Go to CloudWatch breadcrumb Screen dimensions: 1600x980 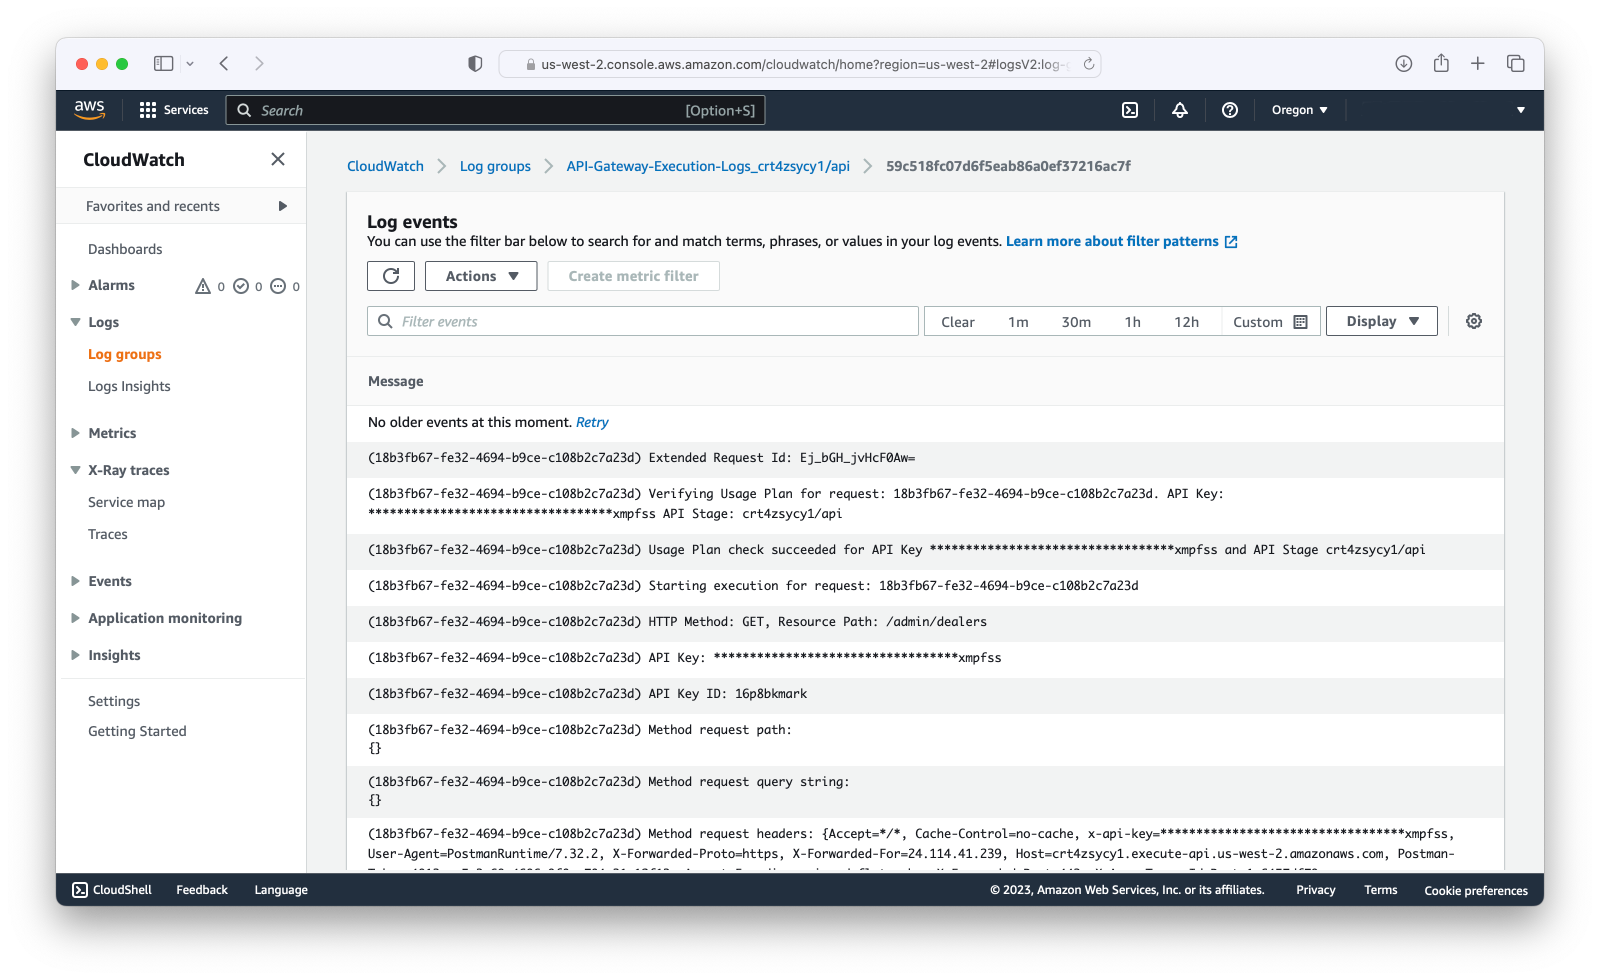pos(385,166)
